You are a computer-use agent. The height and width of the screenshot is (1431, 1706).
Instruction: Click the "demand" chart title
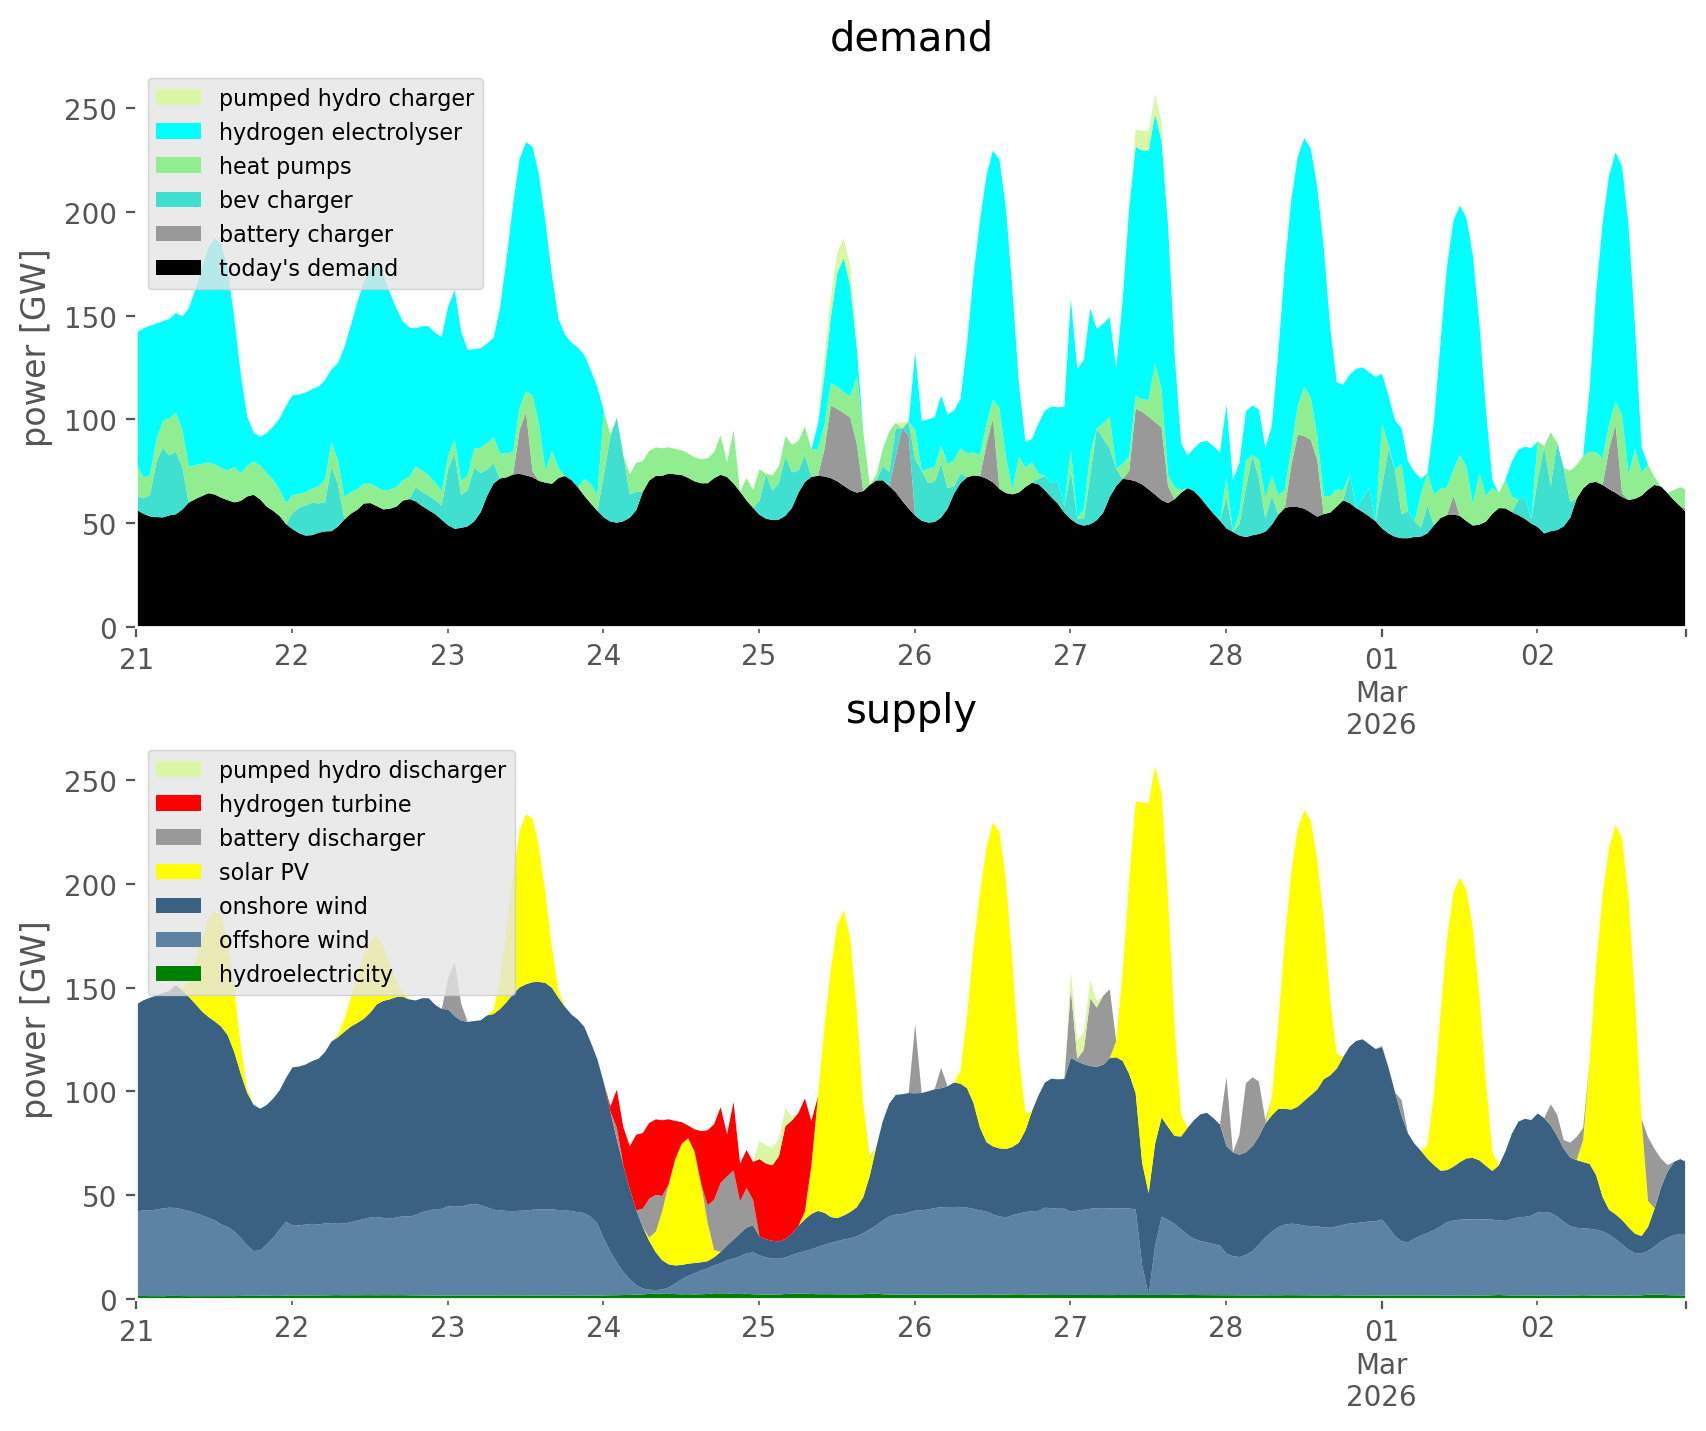tap(910, 38)
